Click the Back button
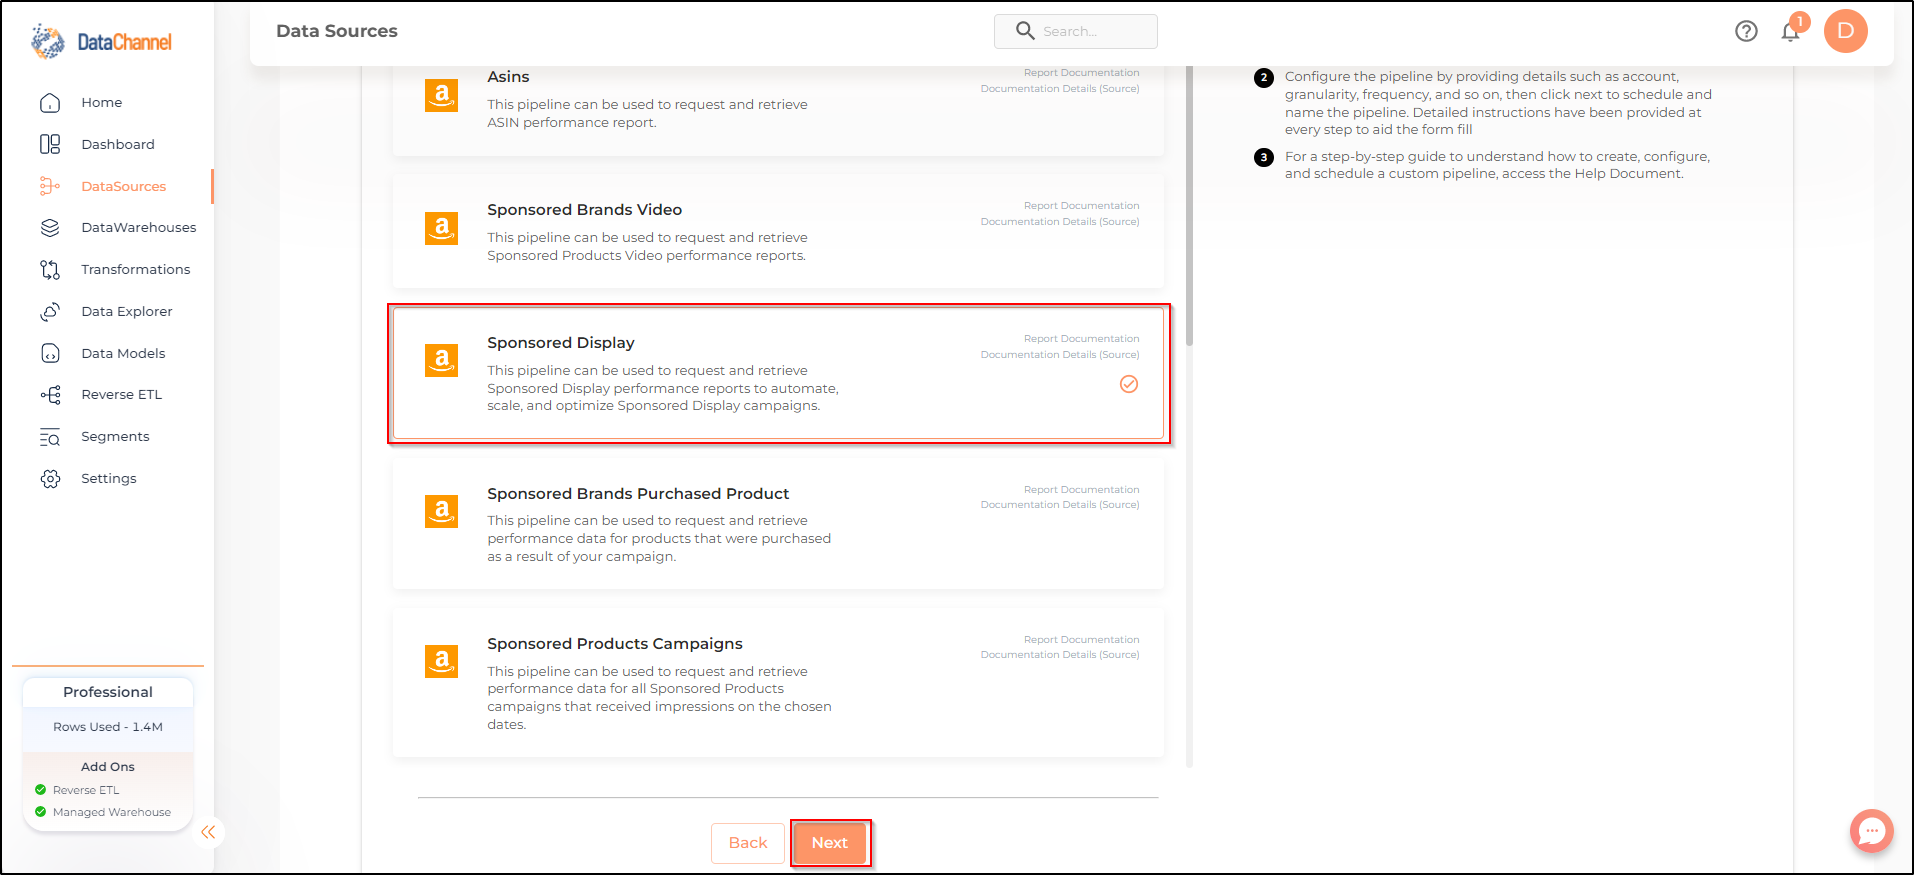The width and height of the screenshot is (1914, 875). [748, 843]
